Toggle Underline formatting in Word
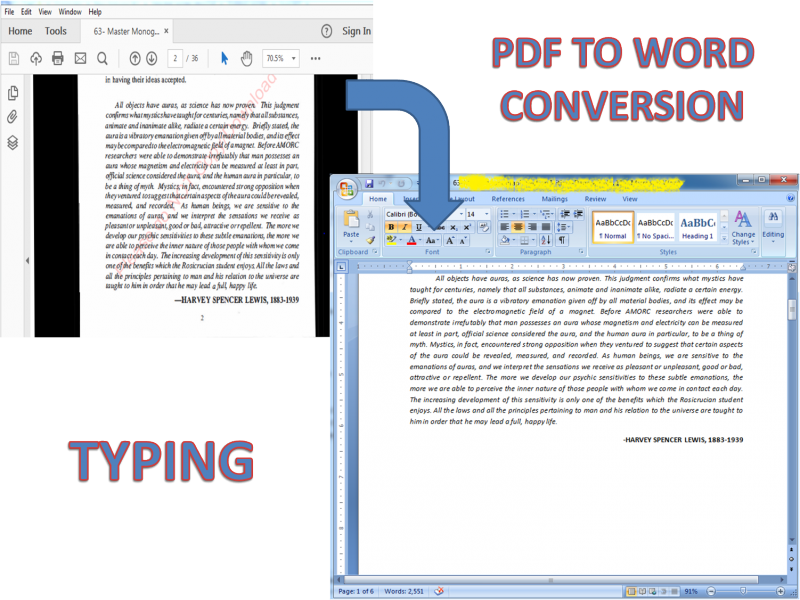Image resolution: width=800 pixels, height=600 pixels. 418,227
